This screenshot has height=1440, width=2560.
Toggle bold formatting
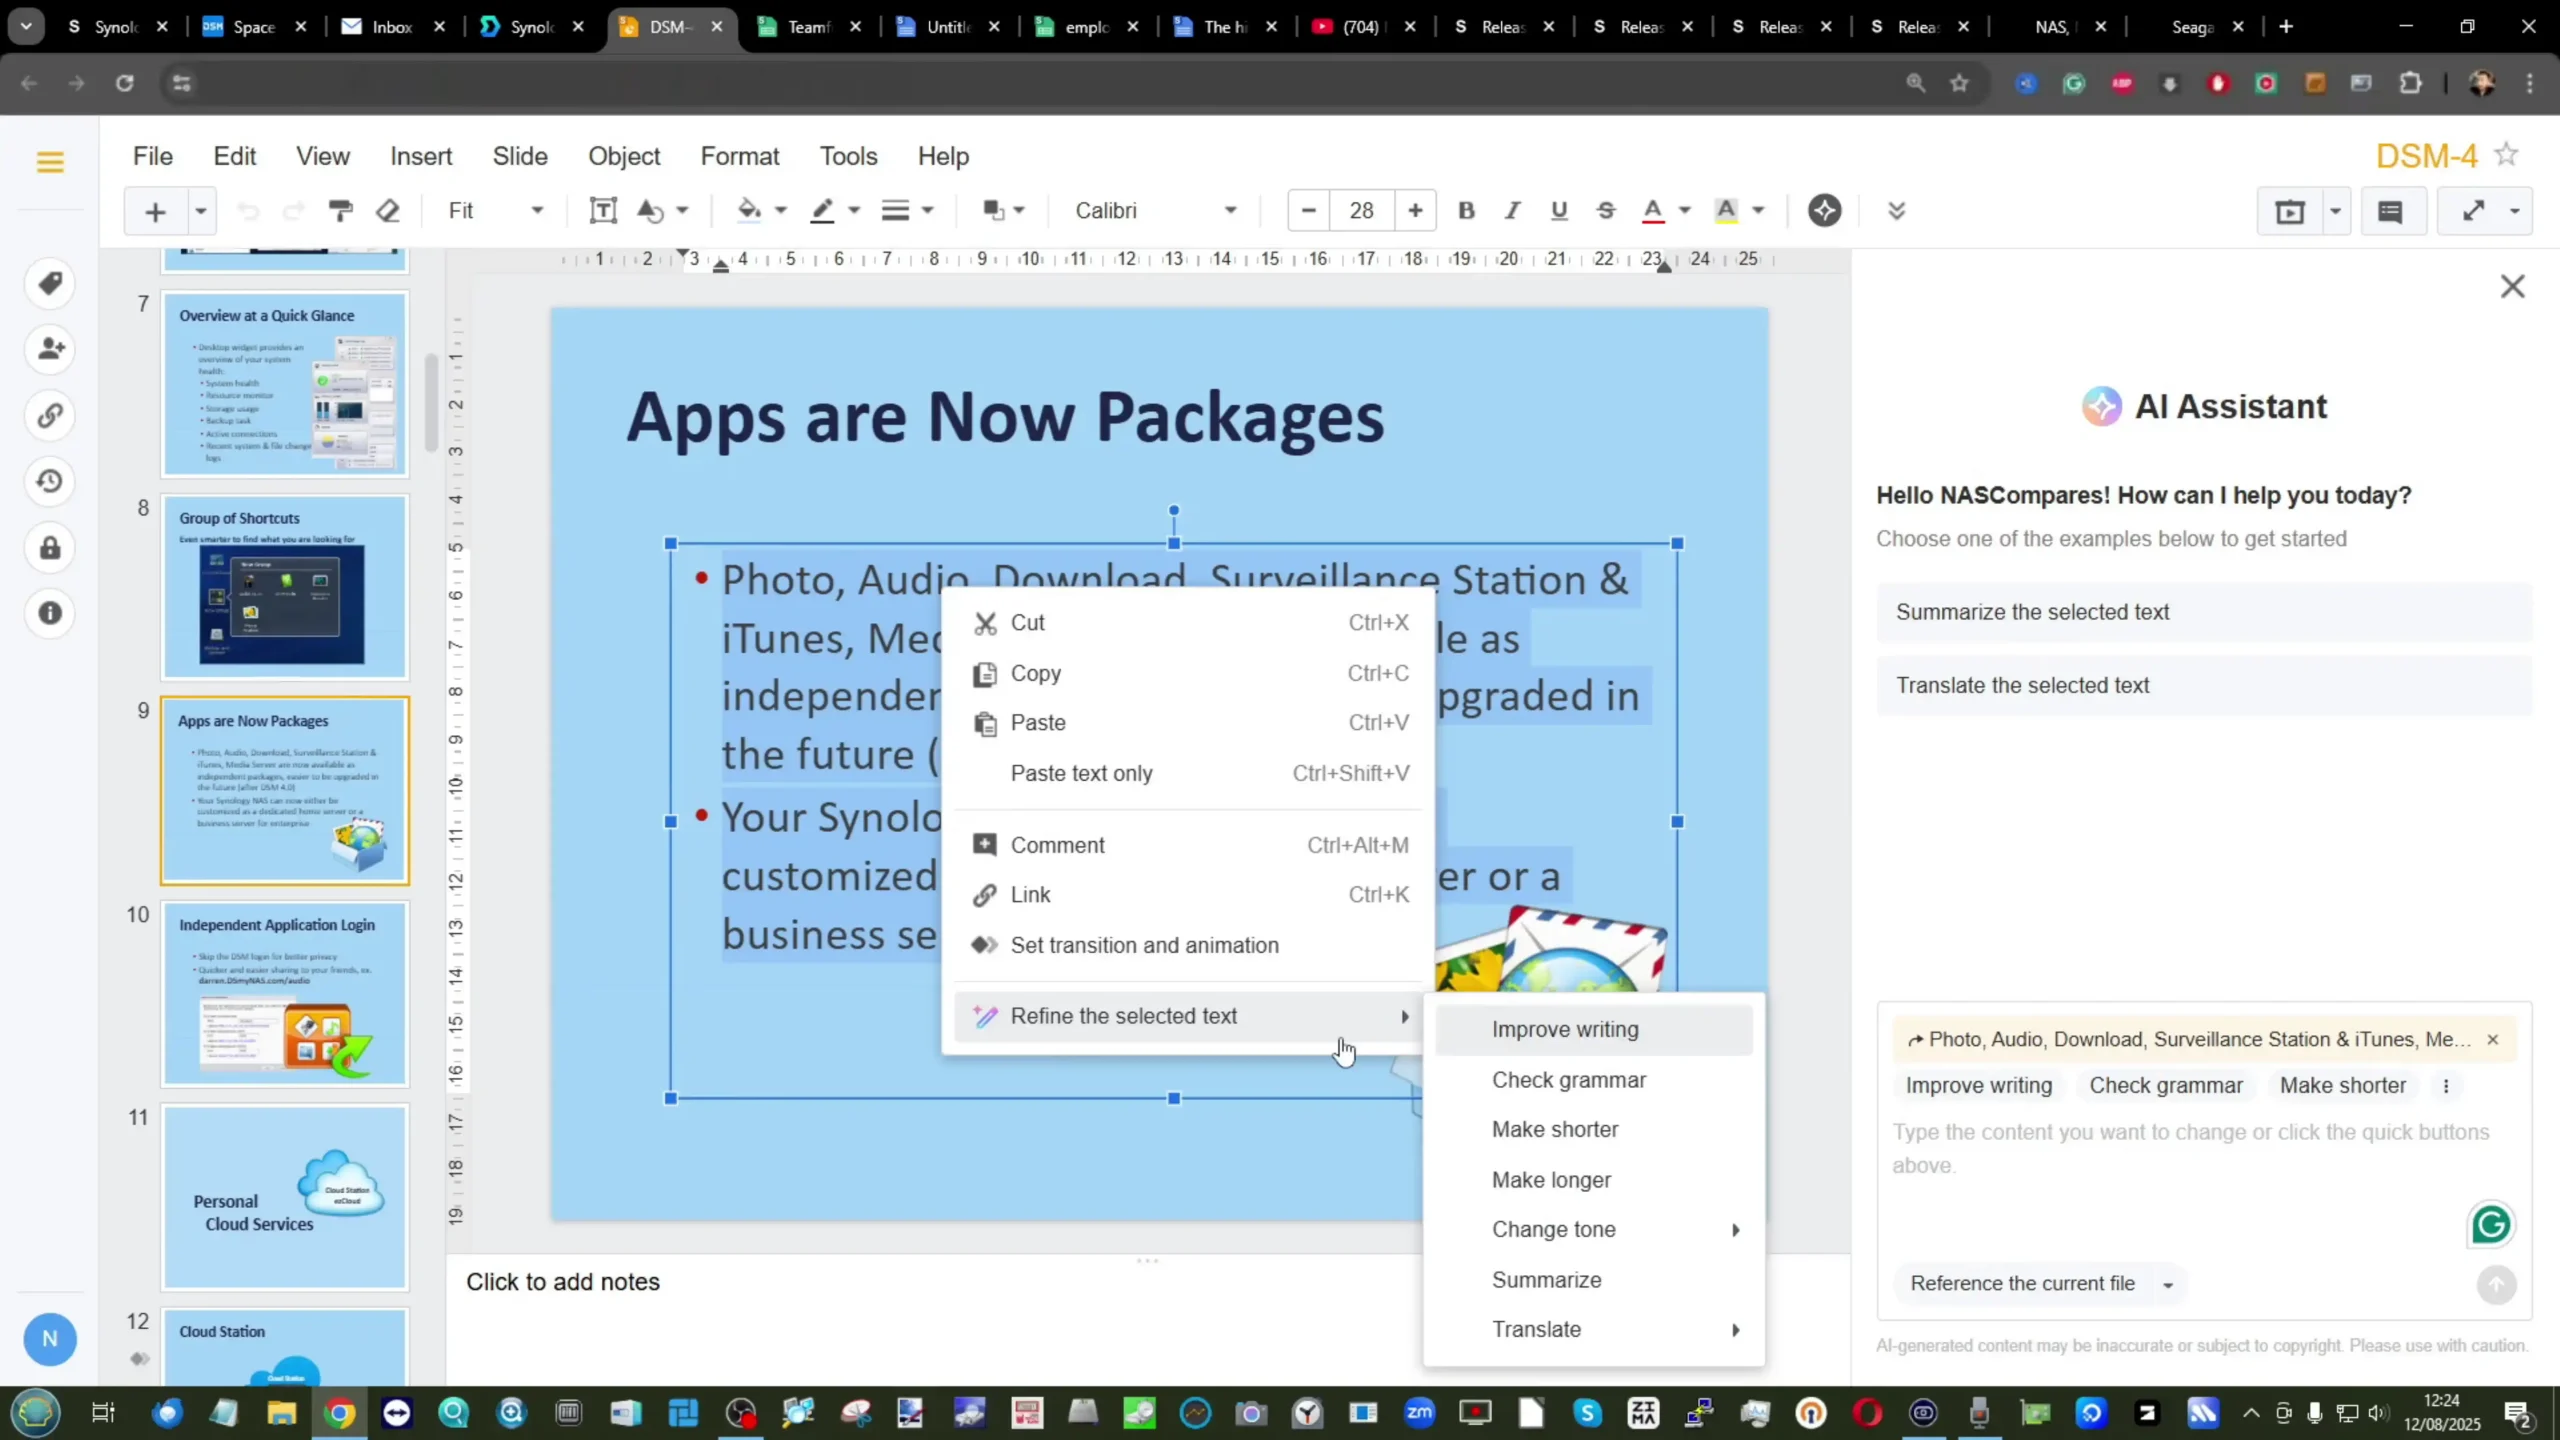point(1466,211)
